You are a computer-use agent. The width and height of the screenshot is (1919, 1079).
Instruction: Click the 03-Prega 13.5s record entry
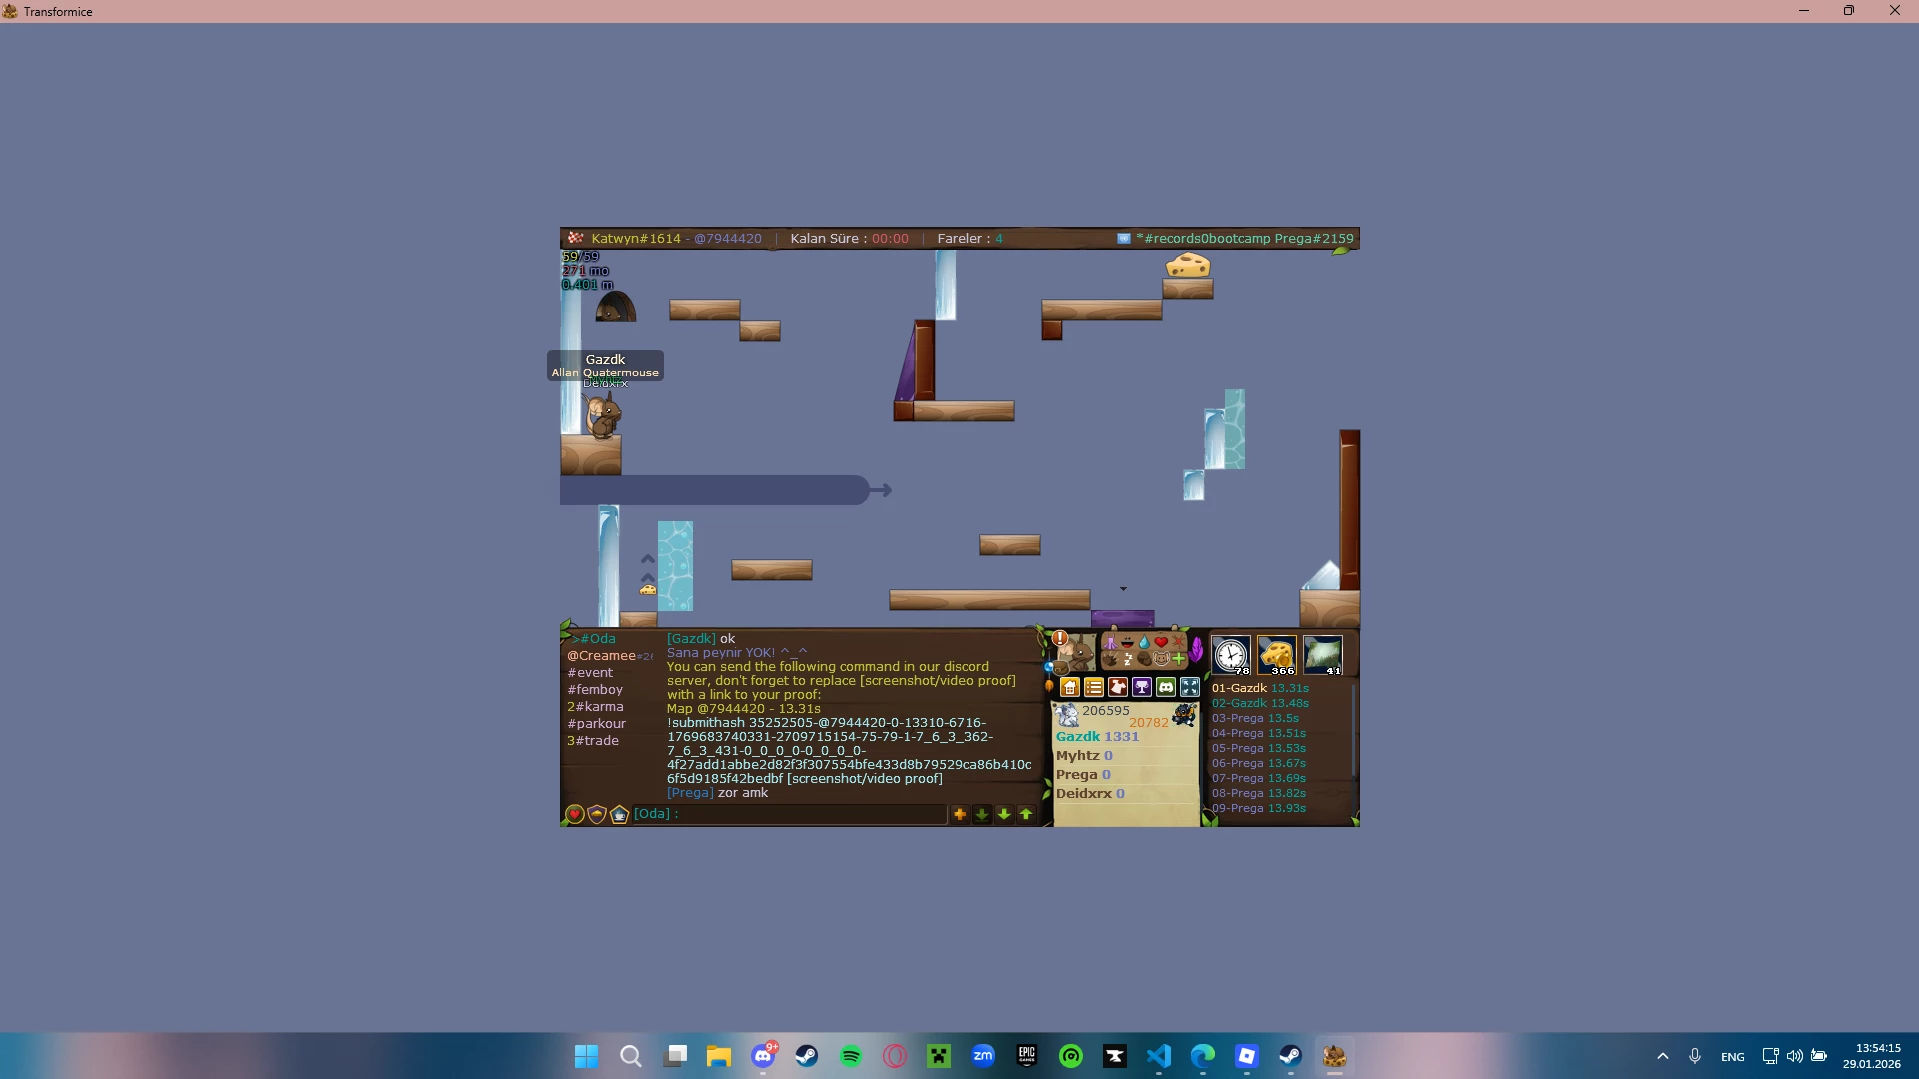1255,718
